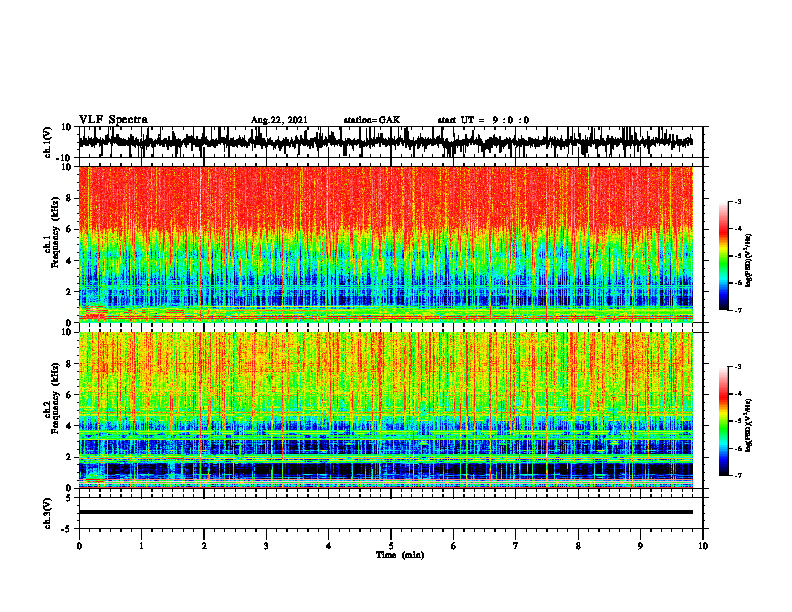
Task: Click the "8" tick on ch.1 frequency axis
Action: click(x=69, y=198)
